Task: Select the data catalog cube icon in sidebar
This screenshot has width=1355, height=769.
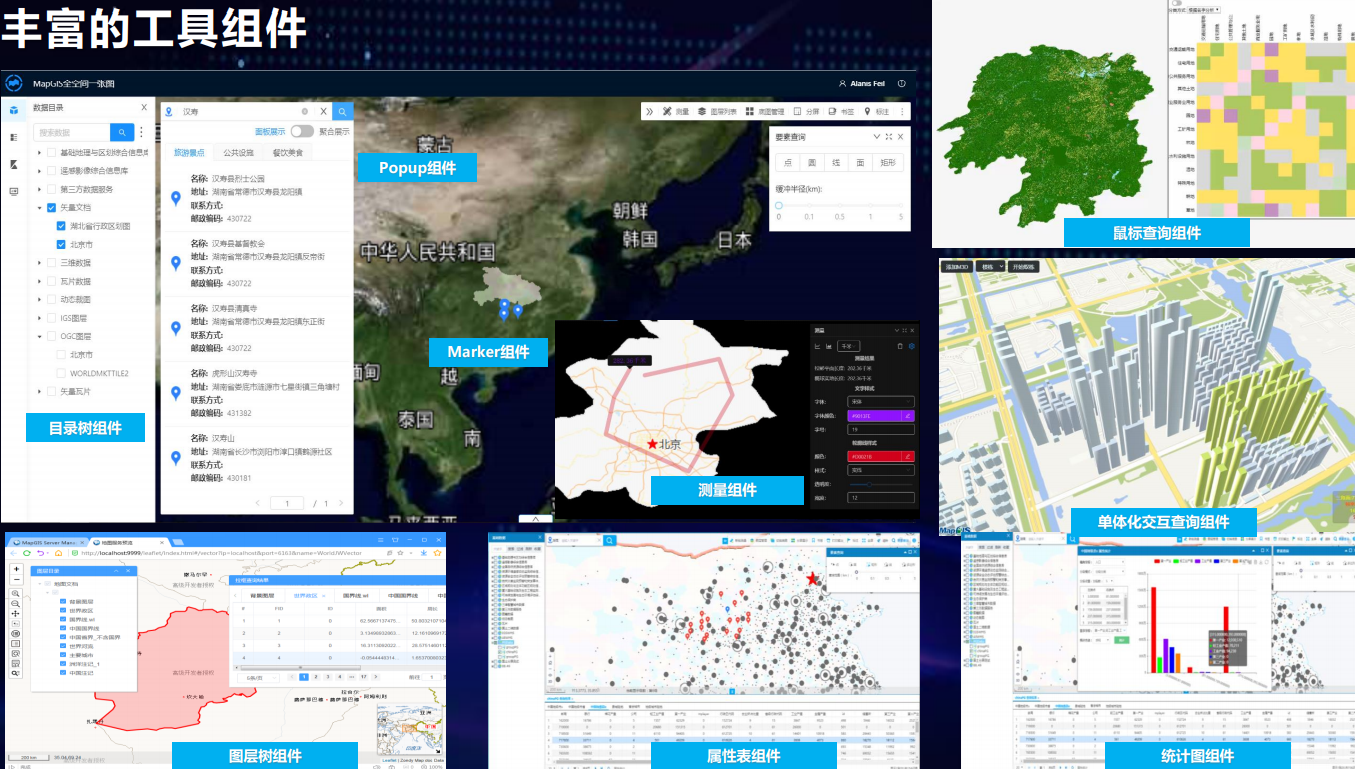Action: 14,111
